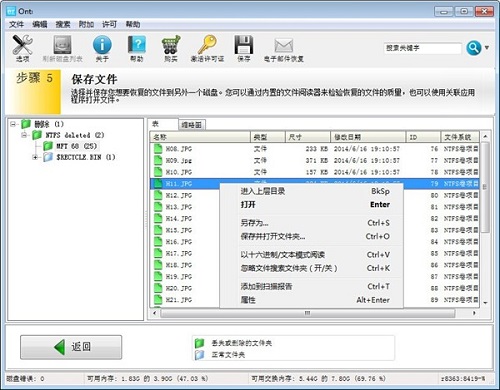
Task: Open the 搜索 menu
Action: [63, 24]
